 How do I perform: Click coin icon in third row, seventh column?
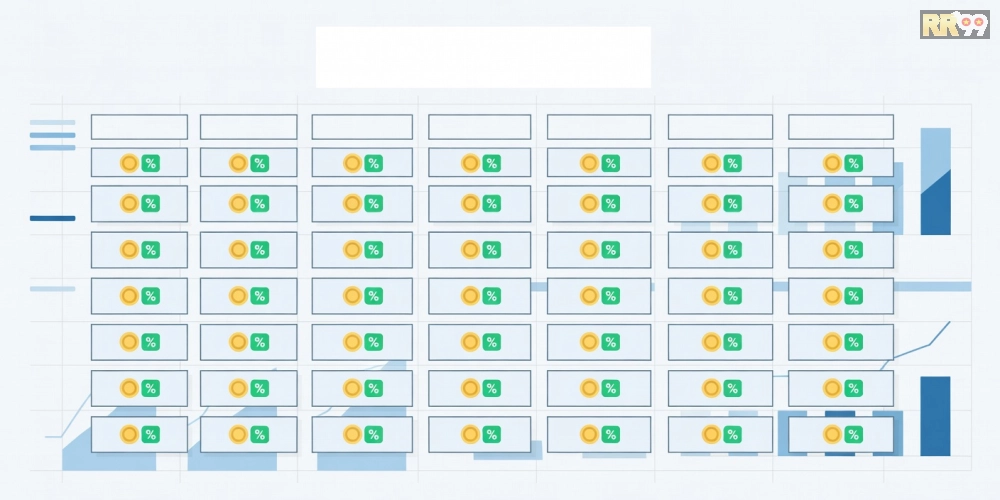coord(832,250)
